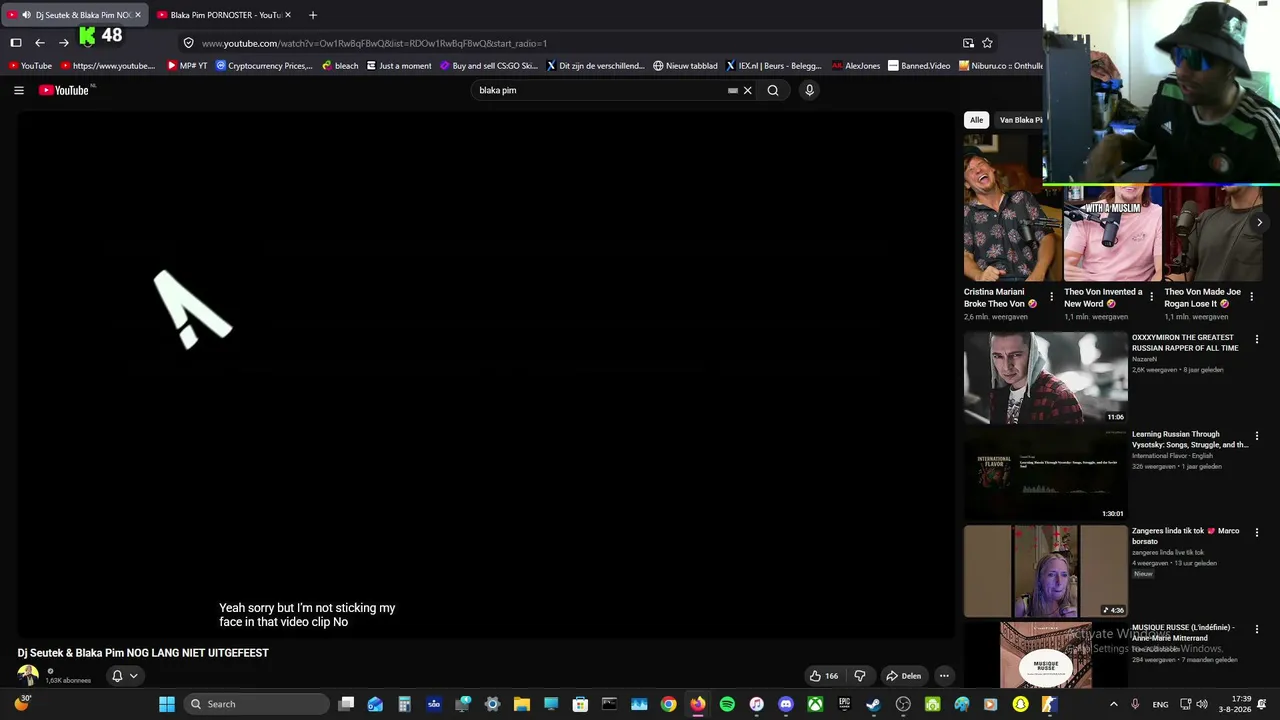Open options for Learning Russian Through Vysotsky
1280x720 pixels.
coord(1257,436)
